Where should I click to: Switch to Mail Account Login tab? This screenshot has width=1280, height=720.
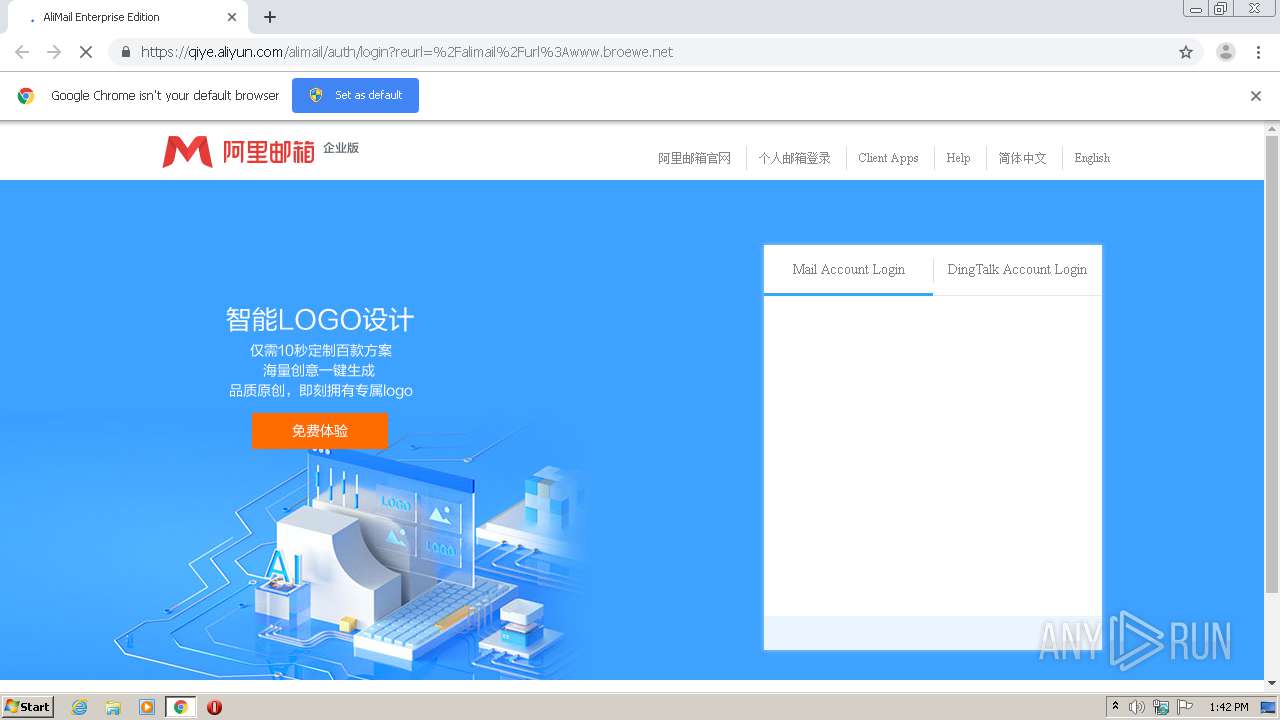848,270
